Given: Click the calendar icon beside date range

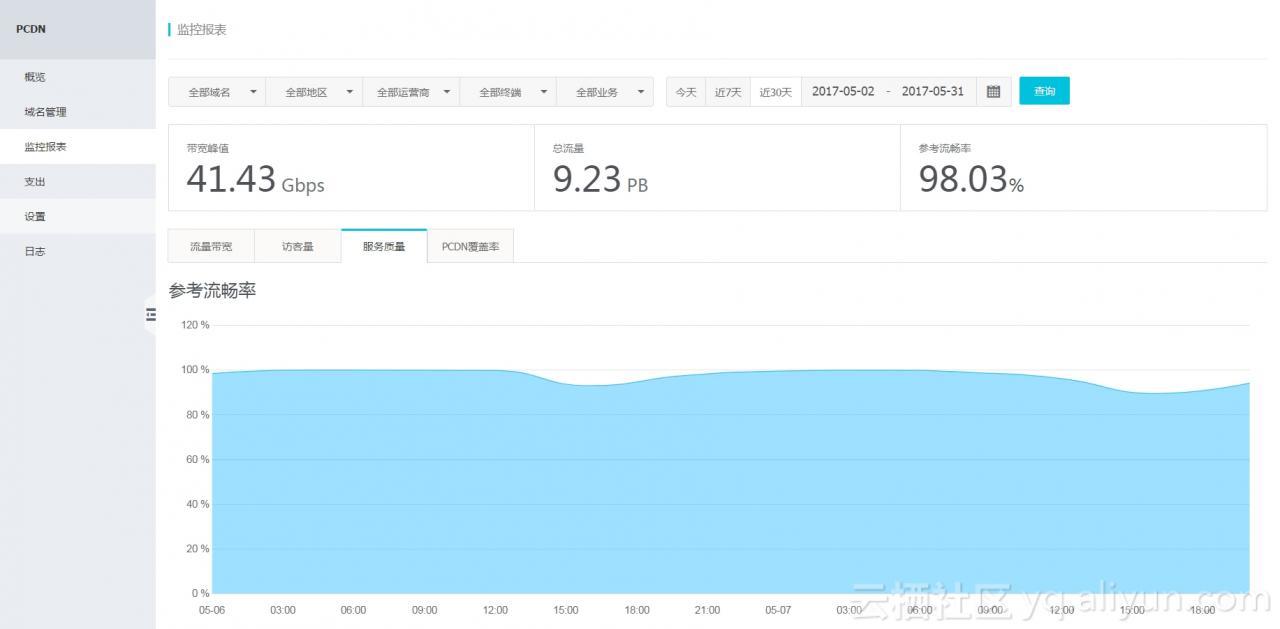Looking at the screenshot, I should click(993, 91).
